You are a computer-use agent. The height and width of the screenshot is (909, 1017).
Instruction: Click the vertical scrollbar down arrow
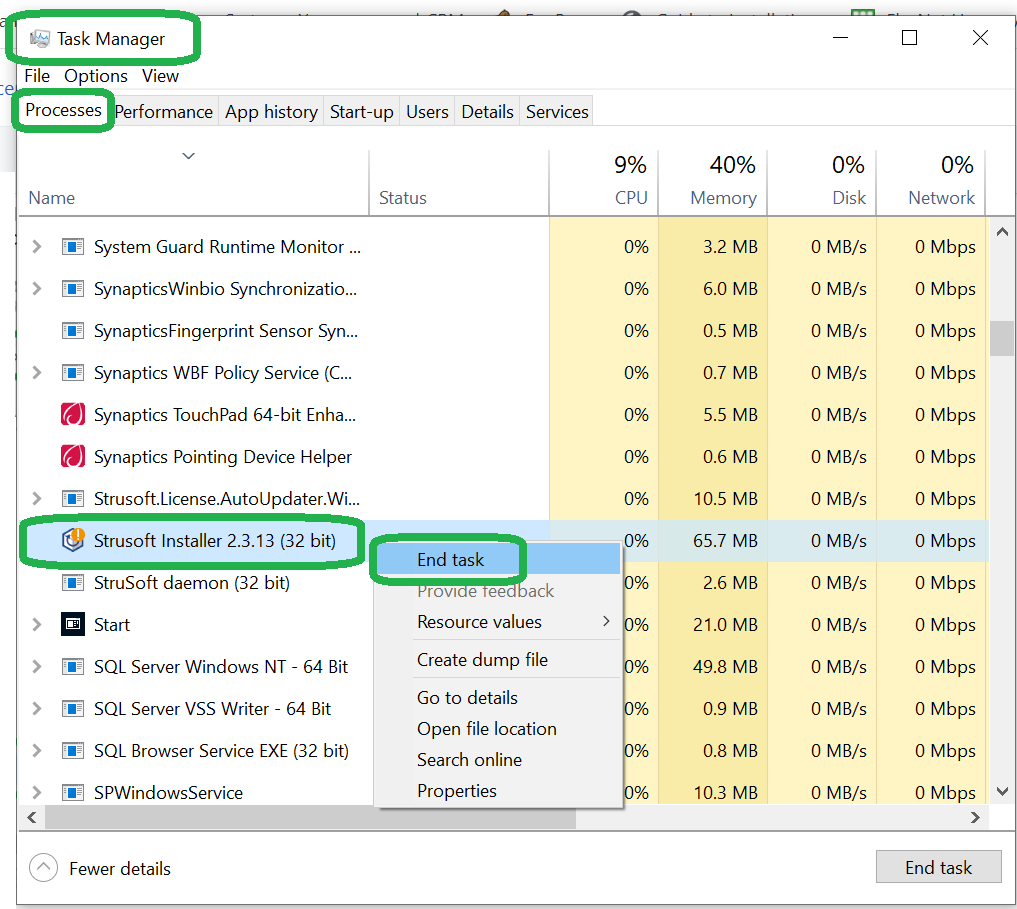coord(1002,792)
